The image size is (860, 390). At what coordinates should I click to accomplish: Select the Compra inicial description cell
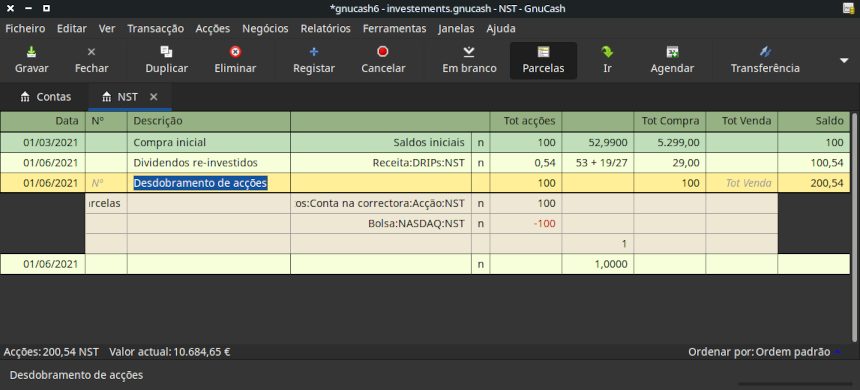[209, 143]
